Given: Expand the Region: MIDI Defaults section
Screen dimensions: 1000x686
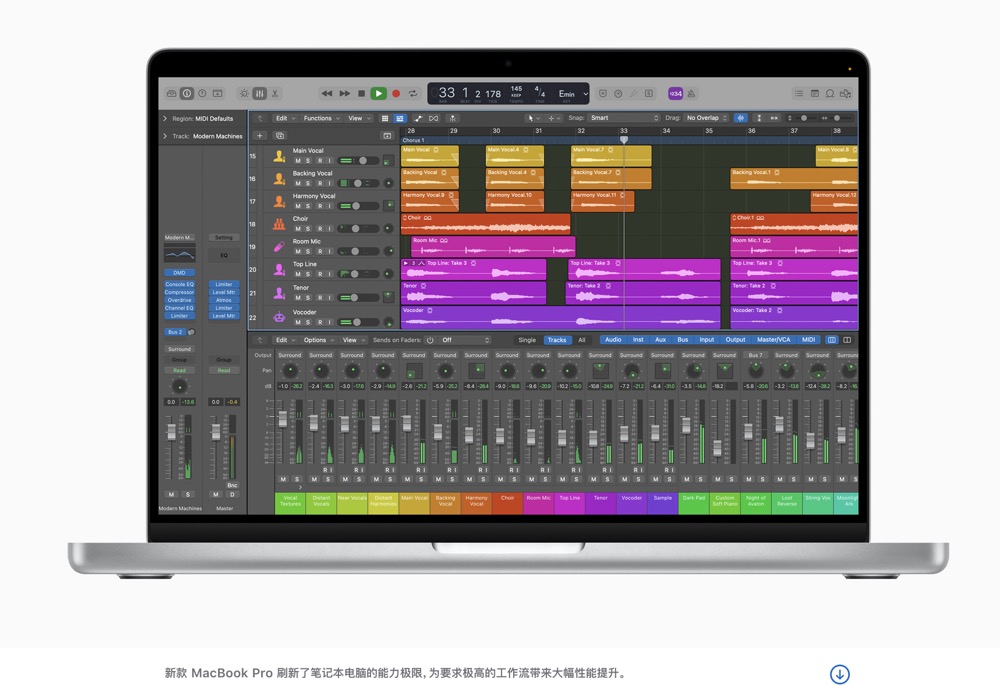Looking at the screenshot, I should [165, 119].
